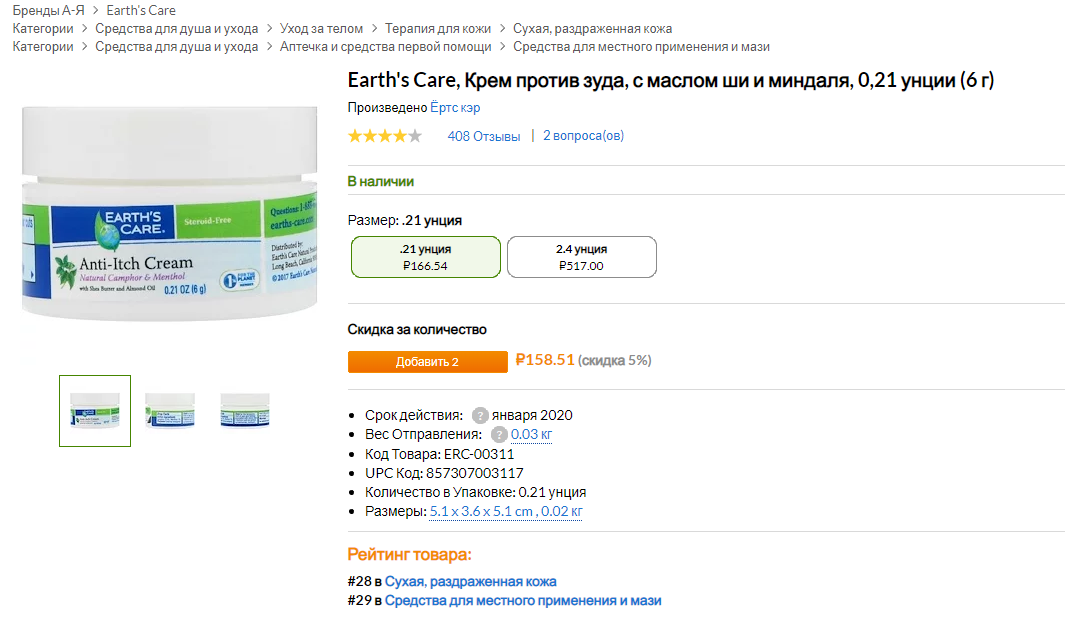The image size is (1070, 617).
Task: View the third product thumbnail image
Action: [x=245, y=410]
